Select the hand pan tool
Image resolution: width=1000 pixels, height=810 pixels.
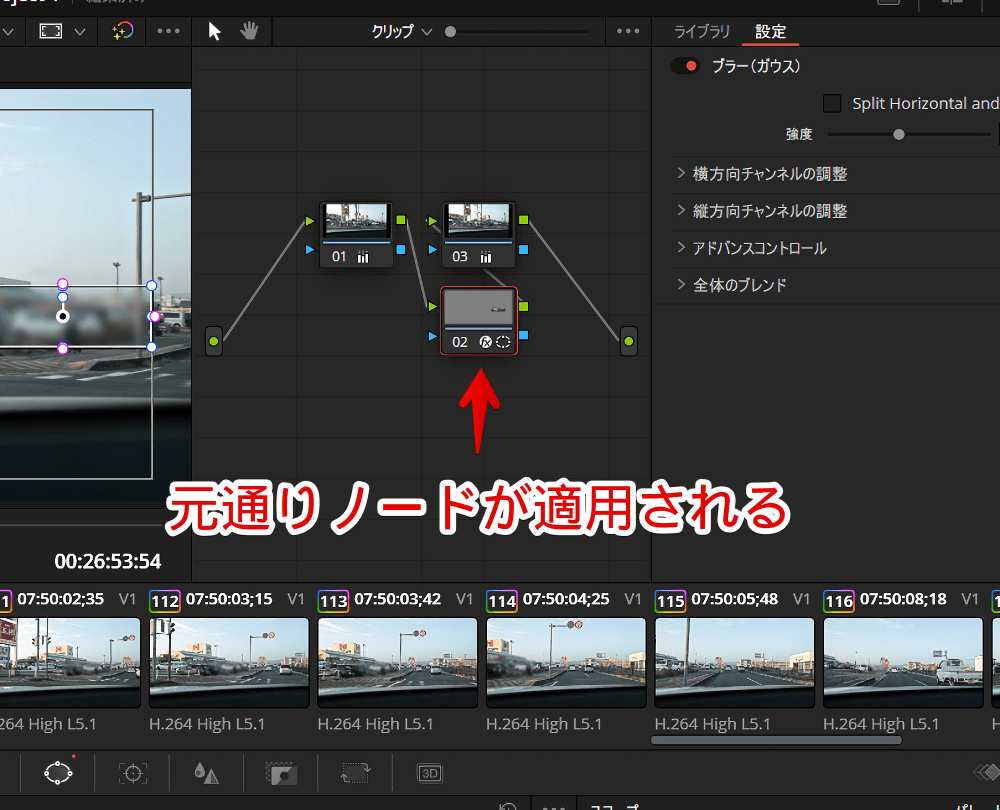tap(249, 31)
